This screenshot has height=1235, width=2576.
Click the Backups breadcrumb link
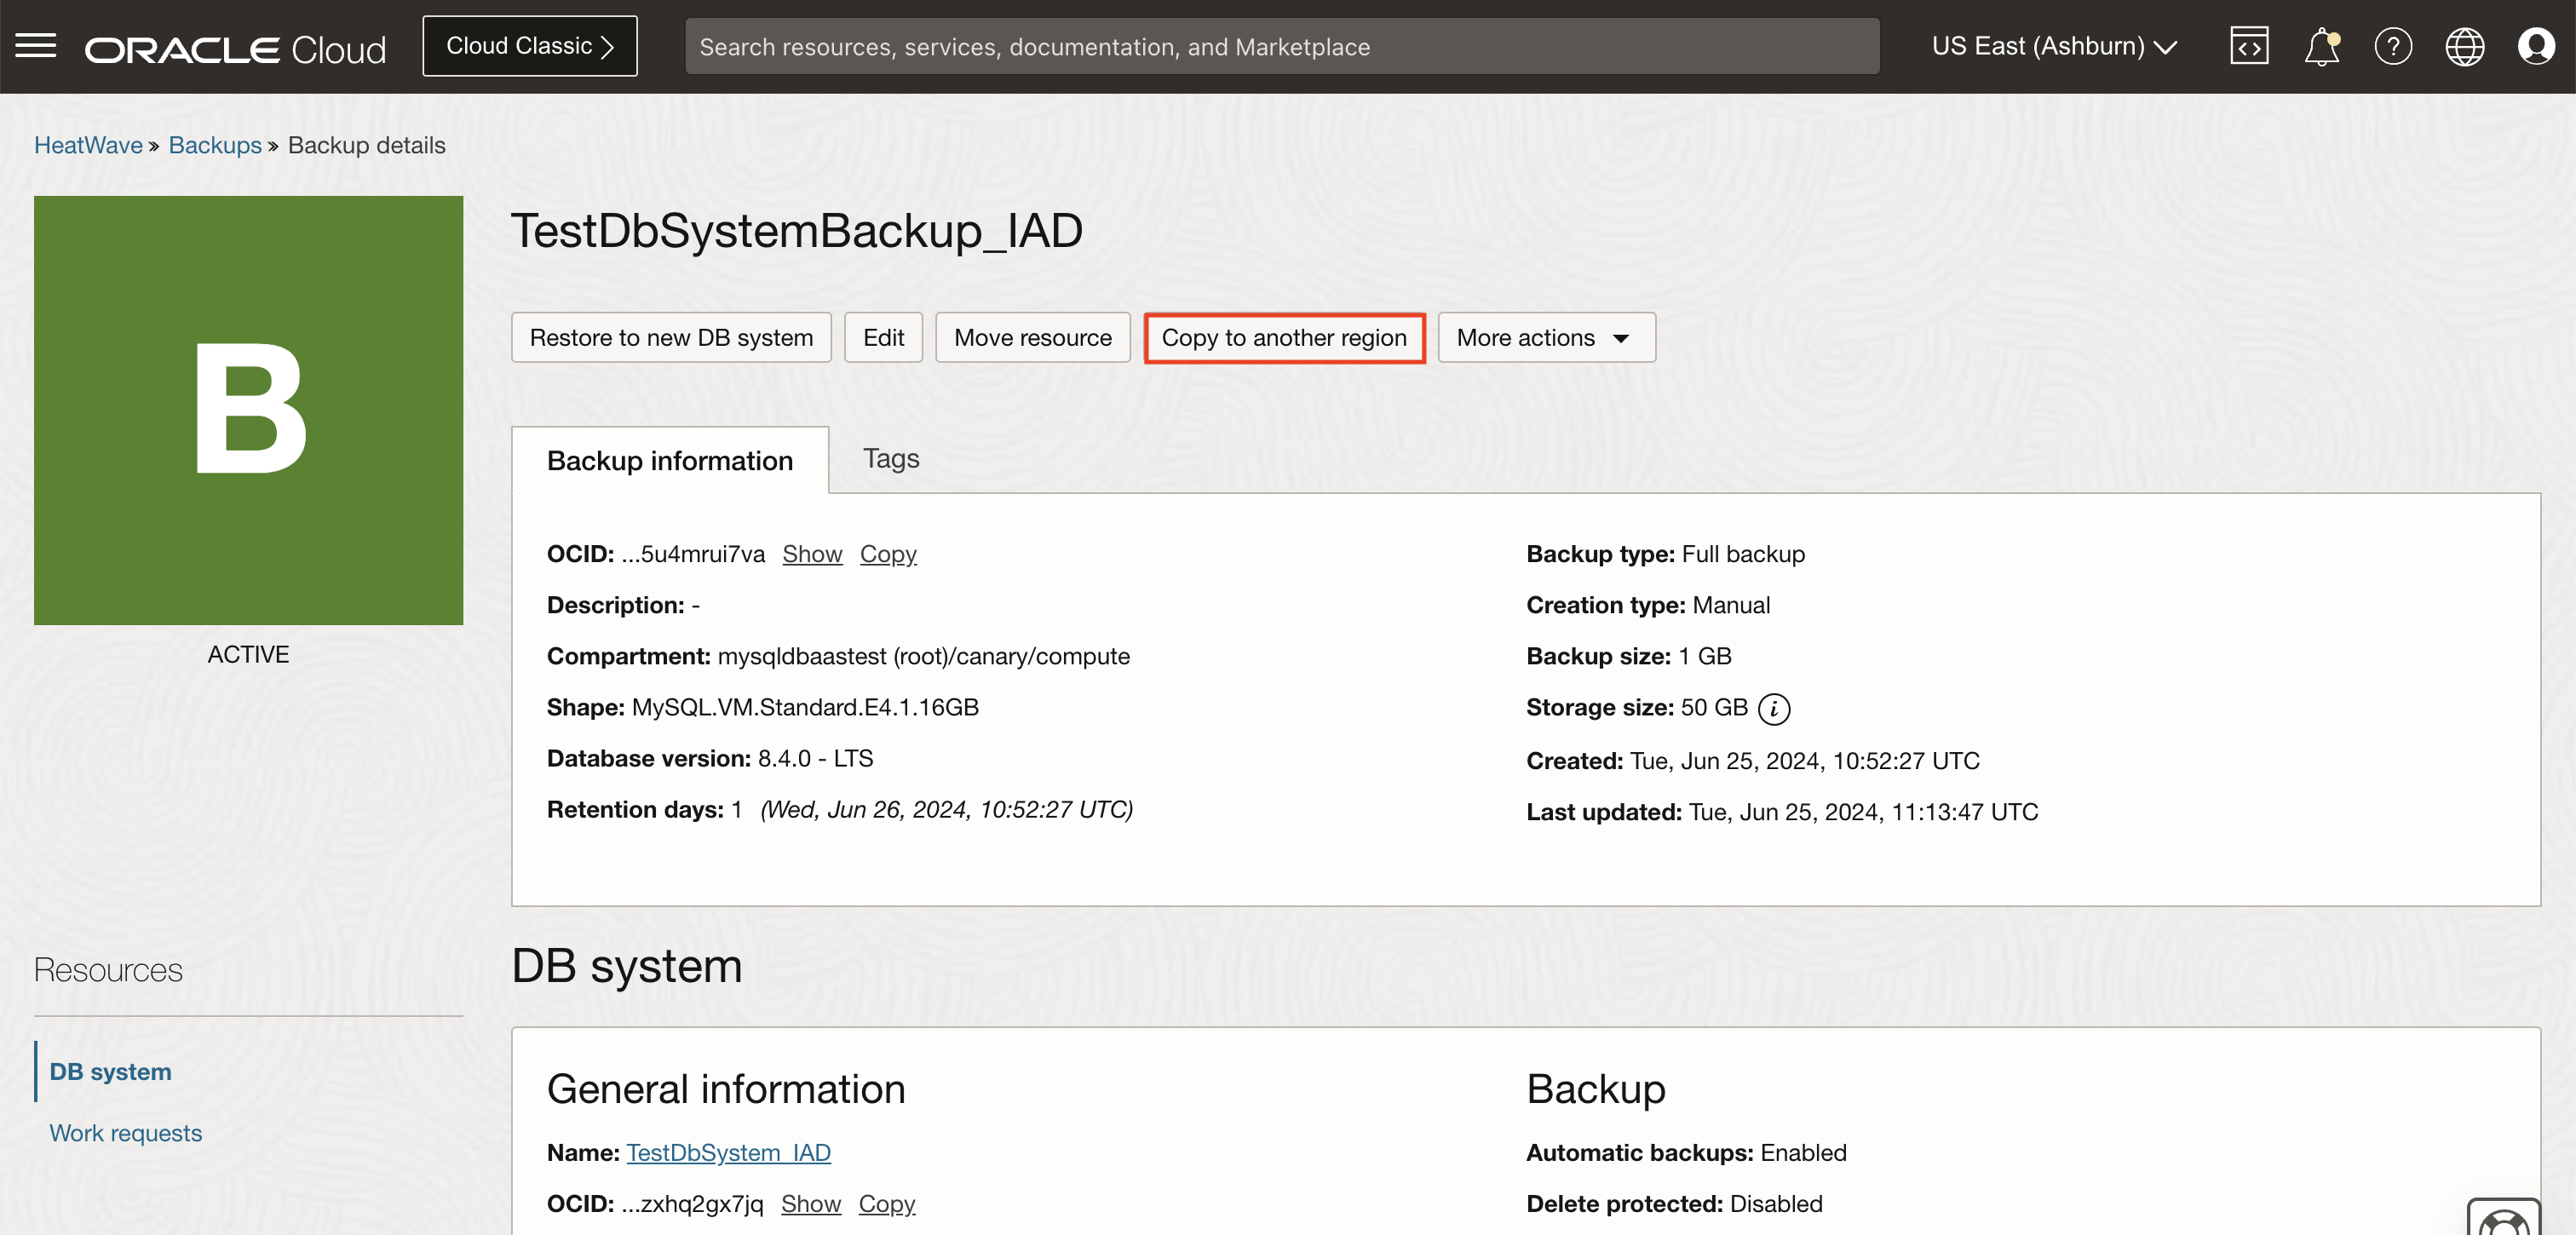[x=214, y=145]
